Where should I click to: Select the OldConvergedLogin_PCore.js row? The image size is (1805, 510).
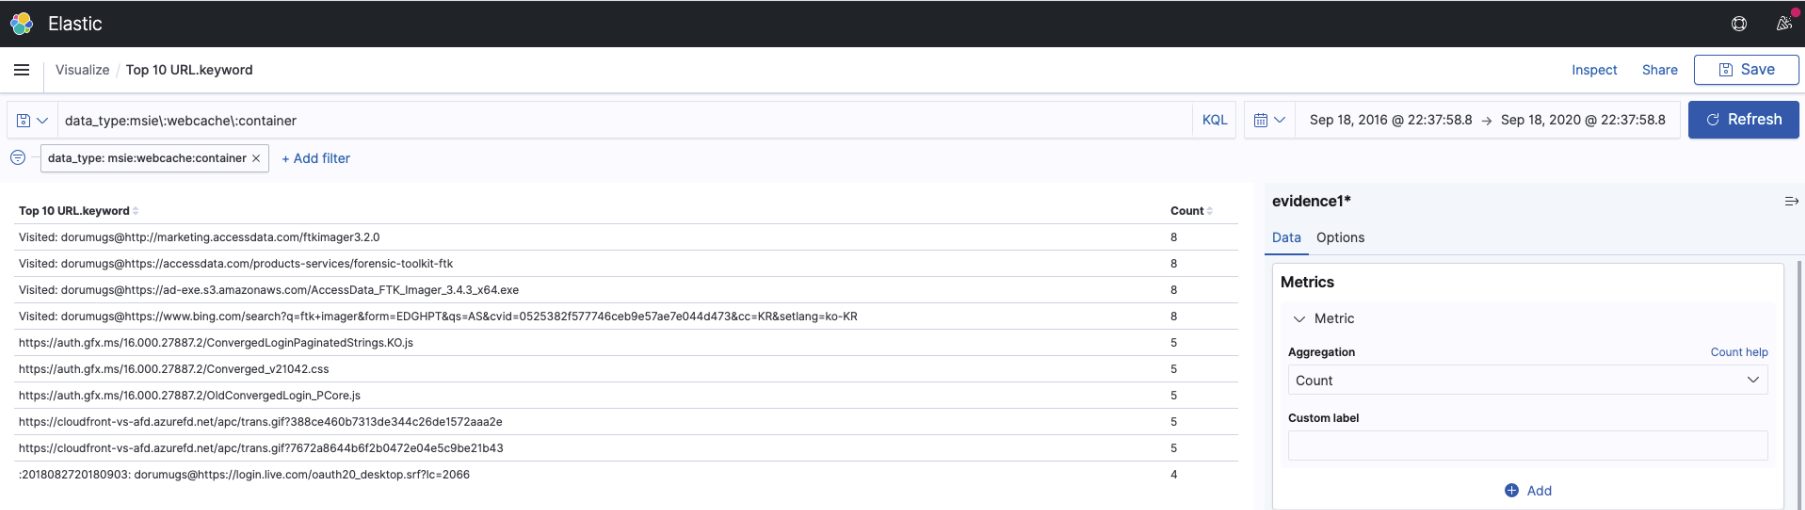(627, 395)
